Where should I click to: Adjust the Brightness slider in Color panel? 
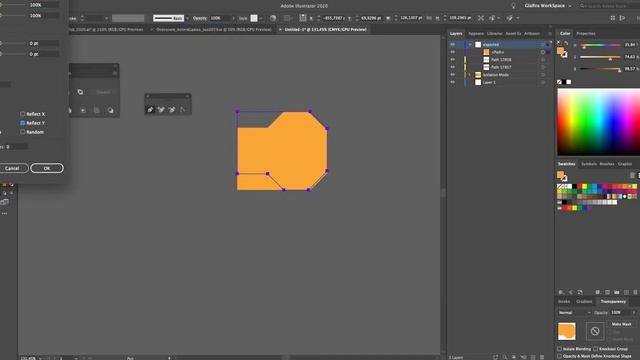[x=600, y=69]
